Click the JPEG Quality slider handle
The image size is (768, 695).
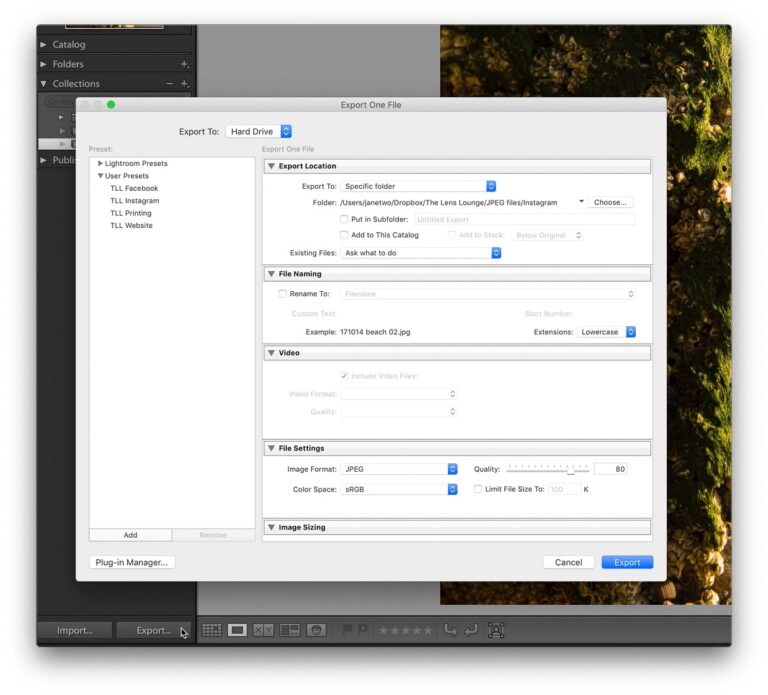tap(571, 470)
